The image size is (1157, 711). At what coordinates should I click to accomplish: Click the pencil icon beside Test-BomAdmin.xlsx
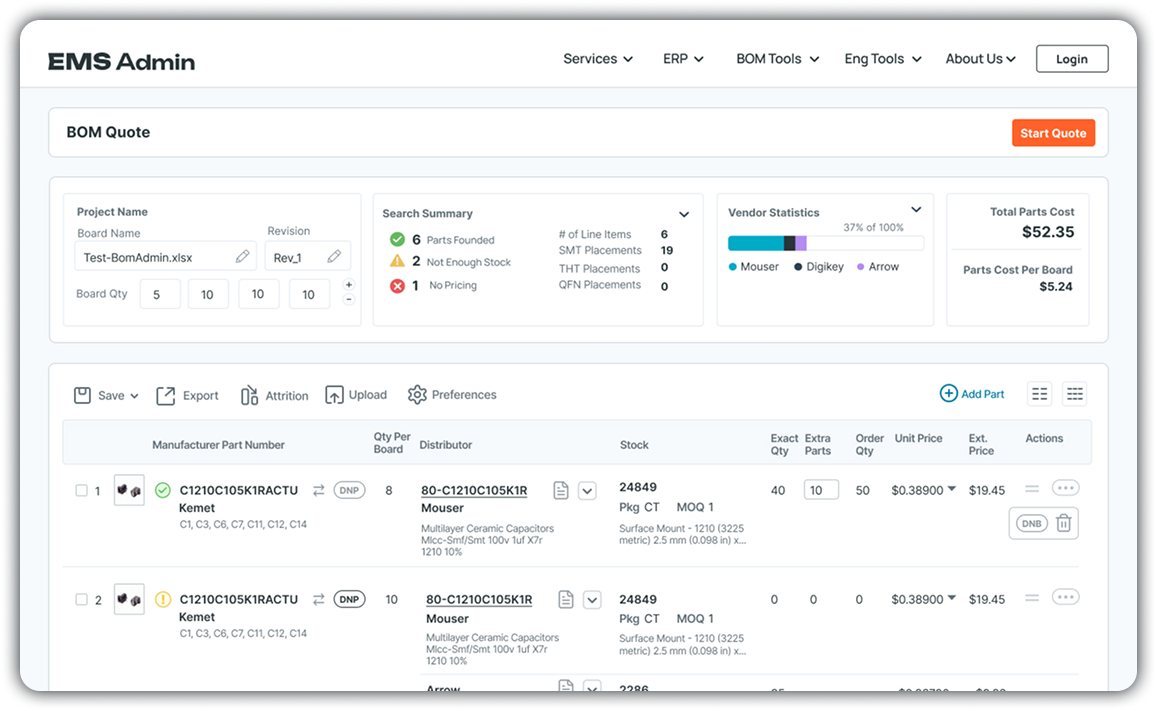pyautogui.click(x=242, y=257)
